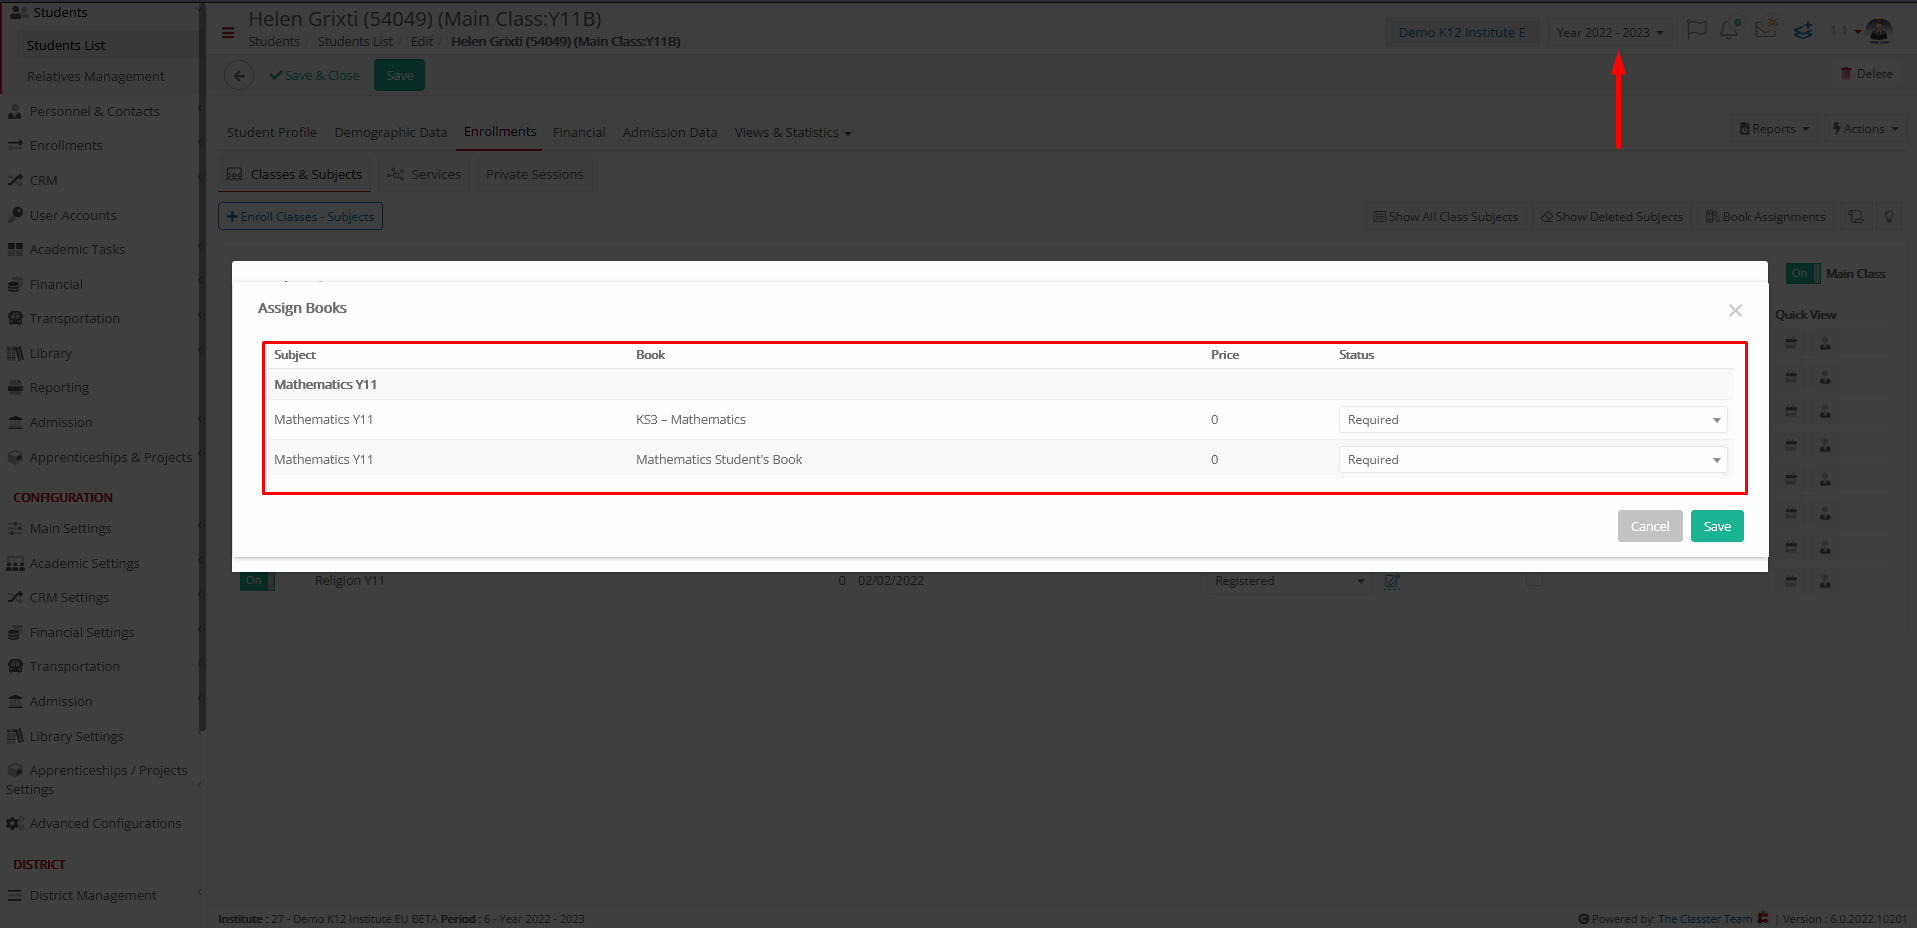
Task: Open District Management in sidebar
Action: click(93, 895)
